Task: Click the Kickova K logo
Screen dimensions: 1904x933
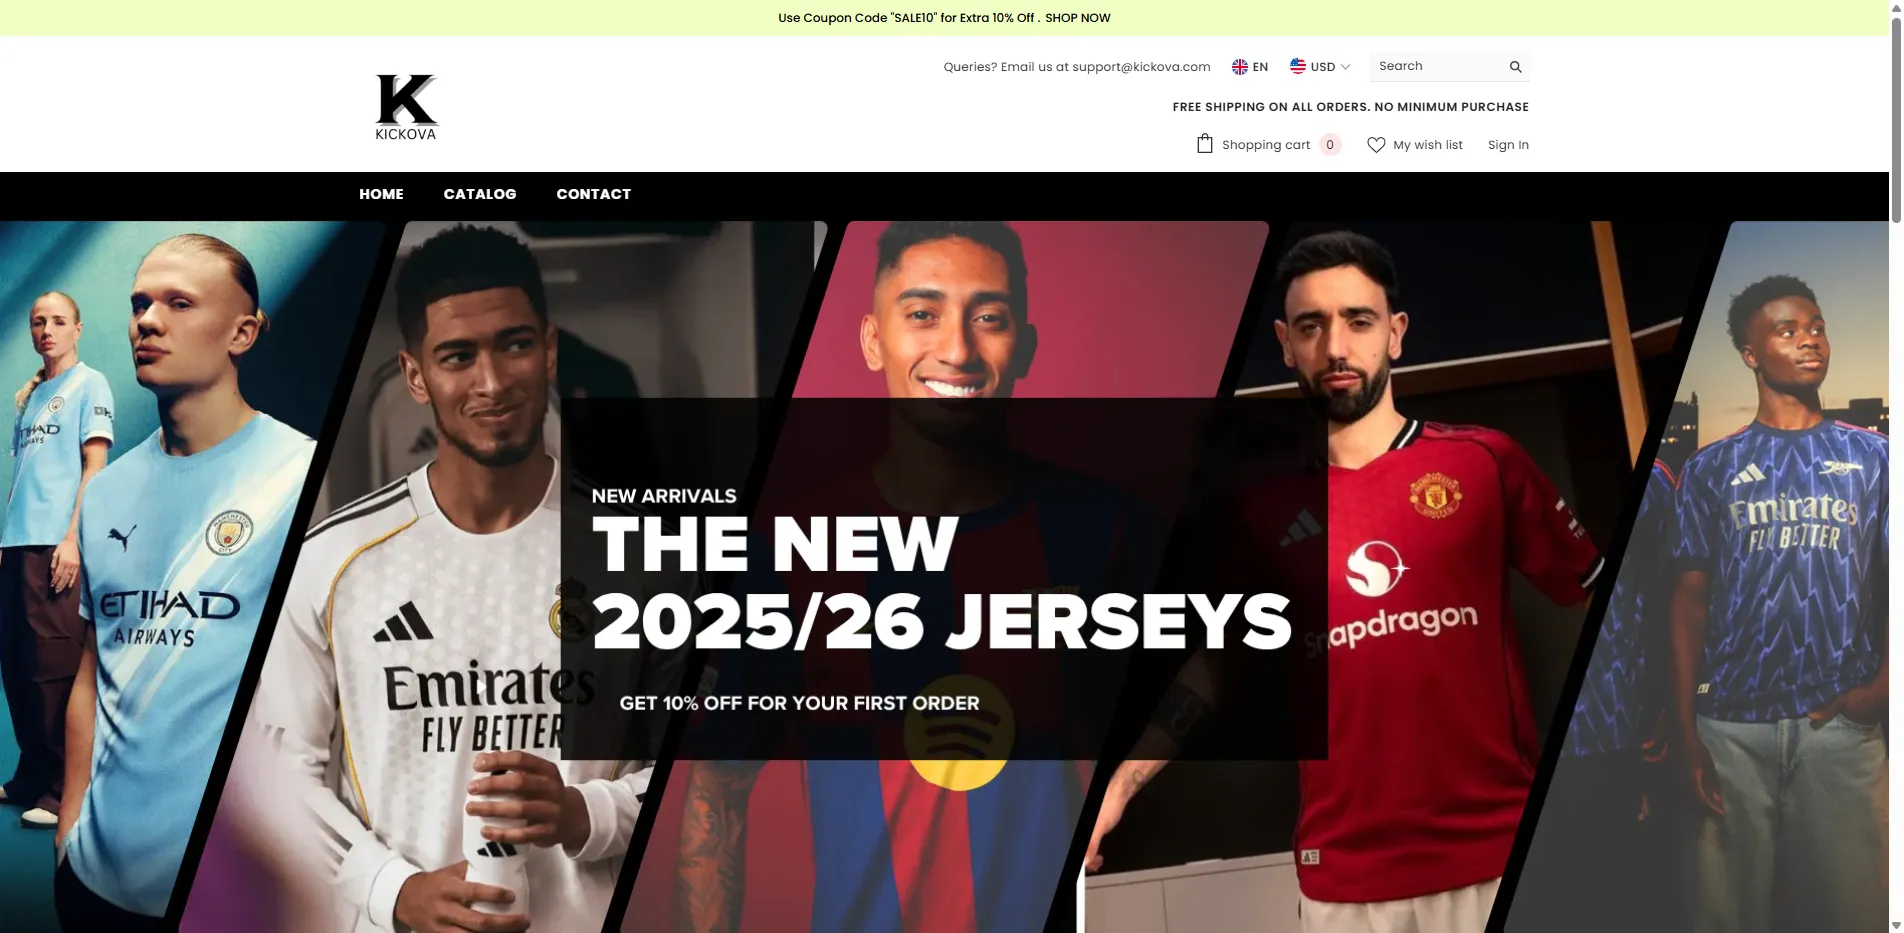Action: click(406, 107)
